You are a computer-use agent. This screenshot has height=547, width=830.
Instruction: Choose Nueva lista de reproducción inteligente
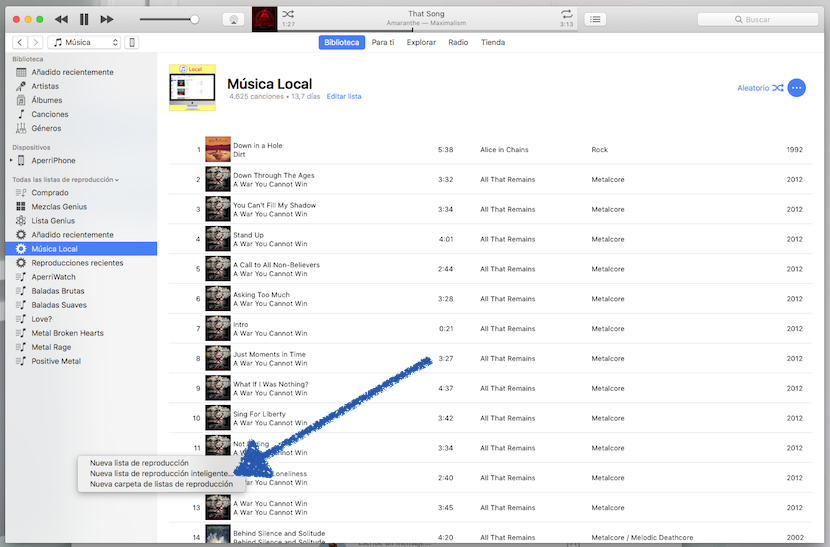click(160, 474)
